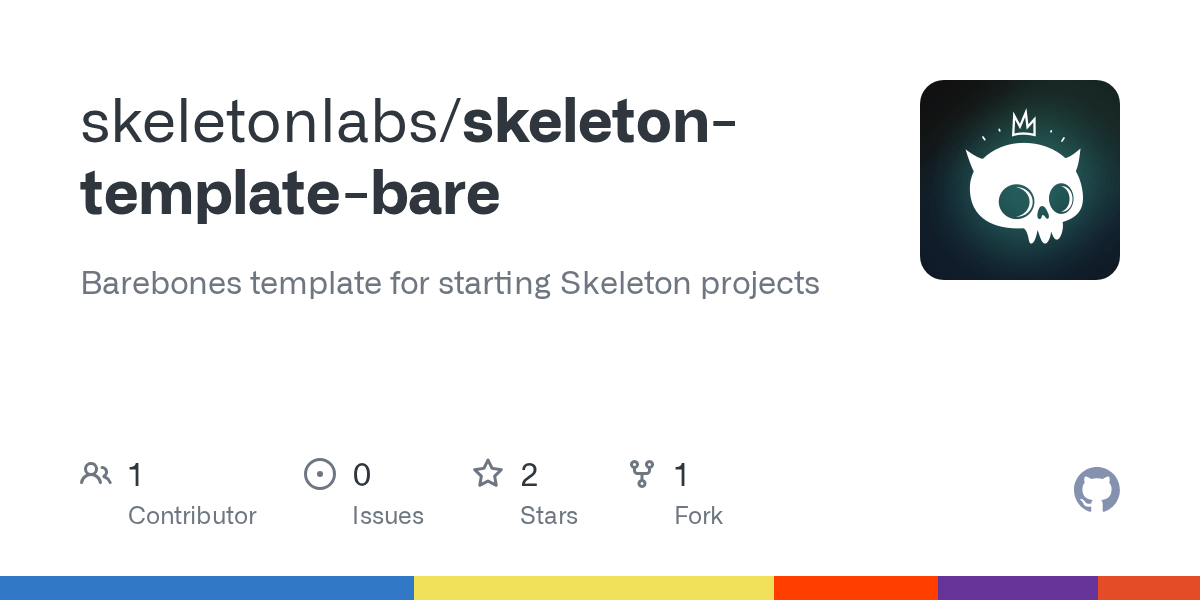Click the issues count number 0
1200x600 pixels.
click(362, 475)
